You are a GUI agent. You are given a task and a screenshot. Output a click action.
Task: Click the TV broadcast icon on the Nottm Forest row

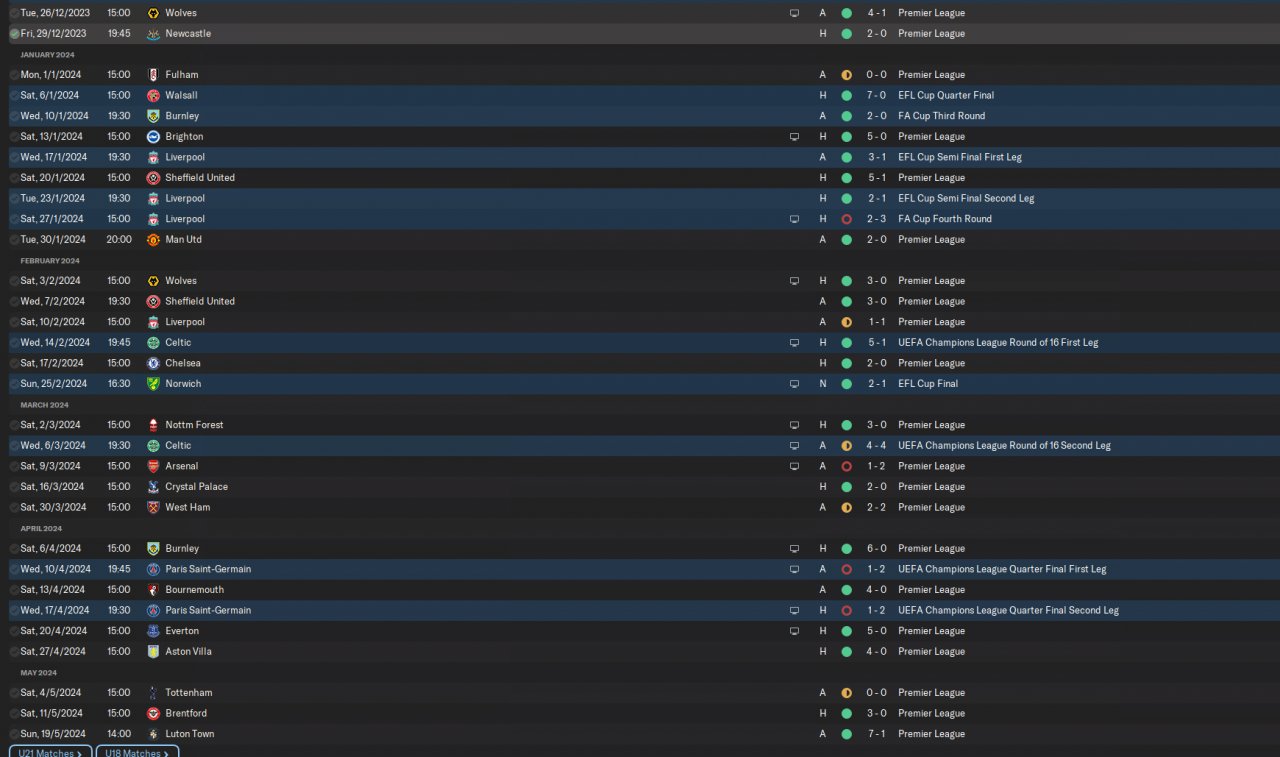coord(794,425)
